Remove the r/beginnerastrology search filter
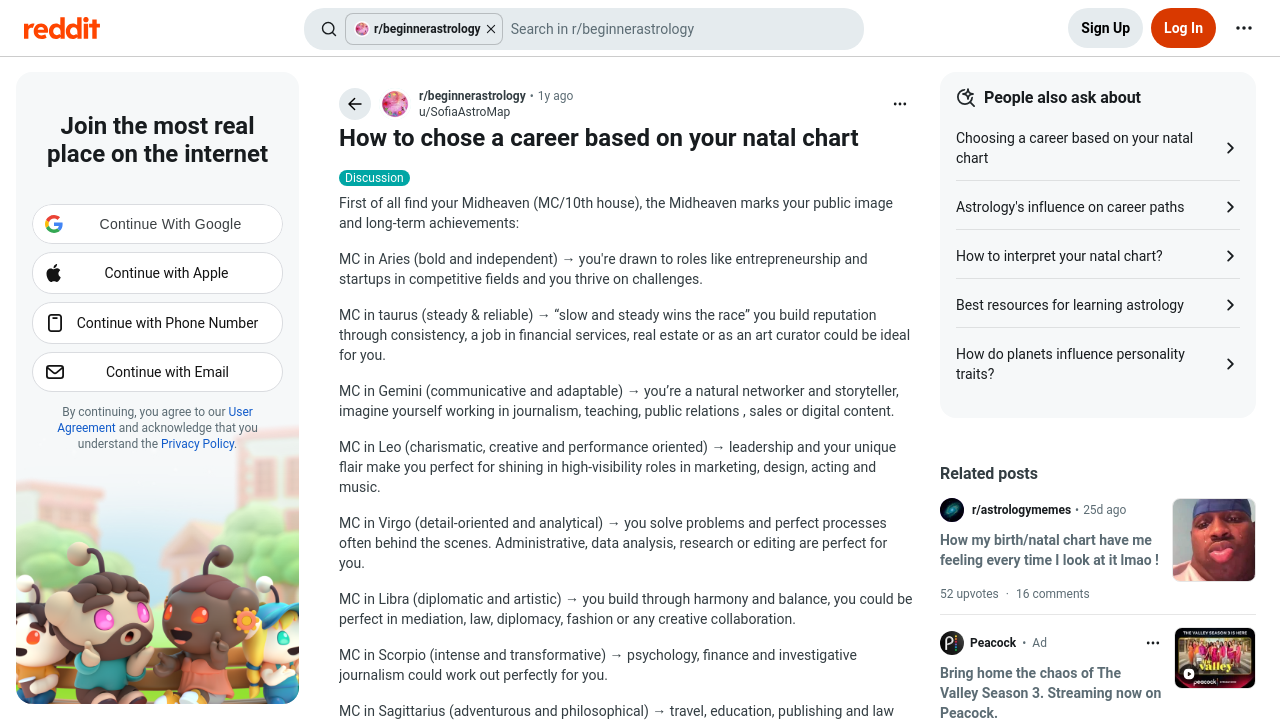1280x720 pixels. 491,29
